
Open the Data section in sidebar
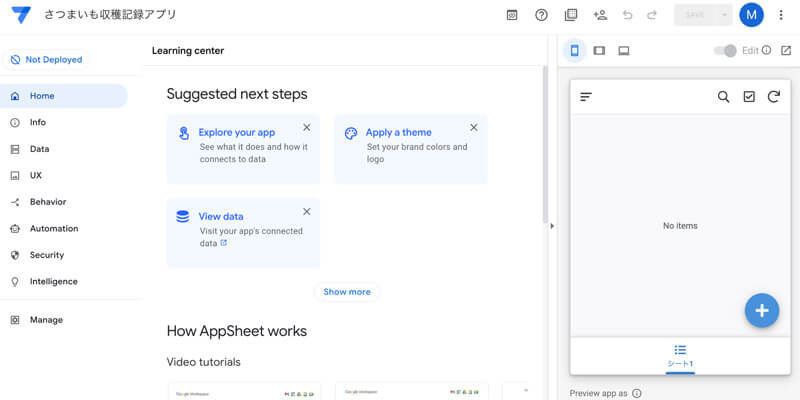tap(40, 149)
